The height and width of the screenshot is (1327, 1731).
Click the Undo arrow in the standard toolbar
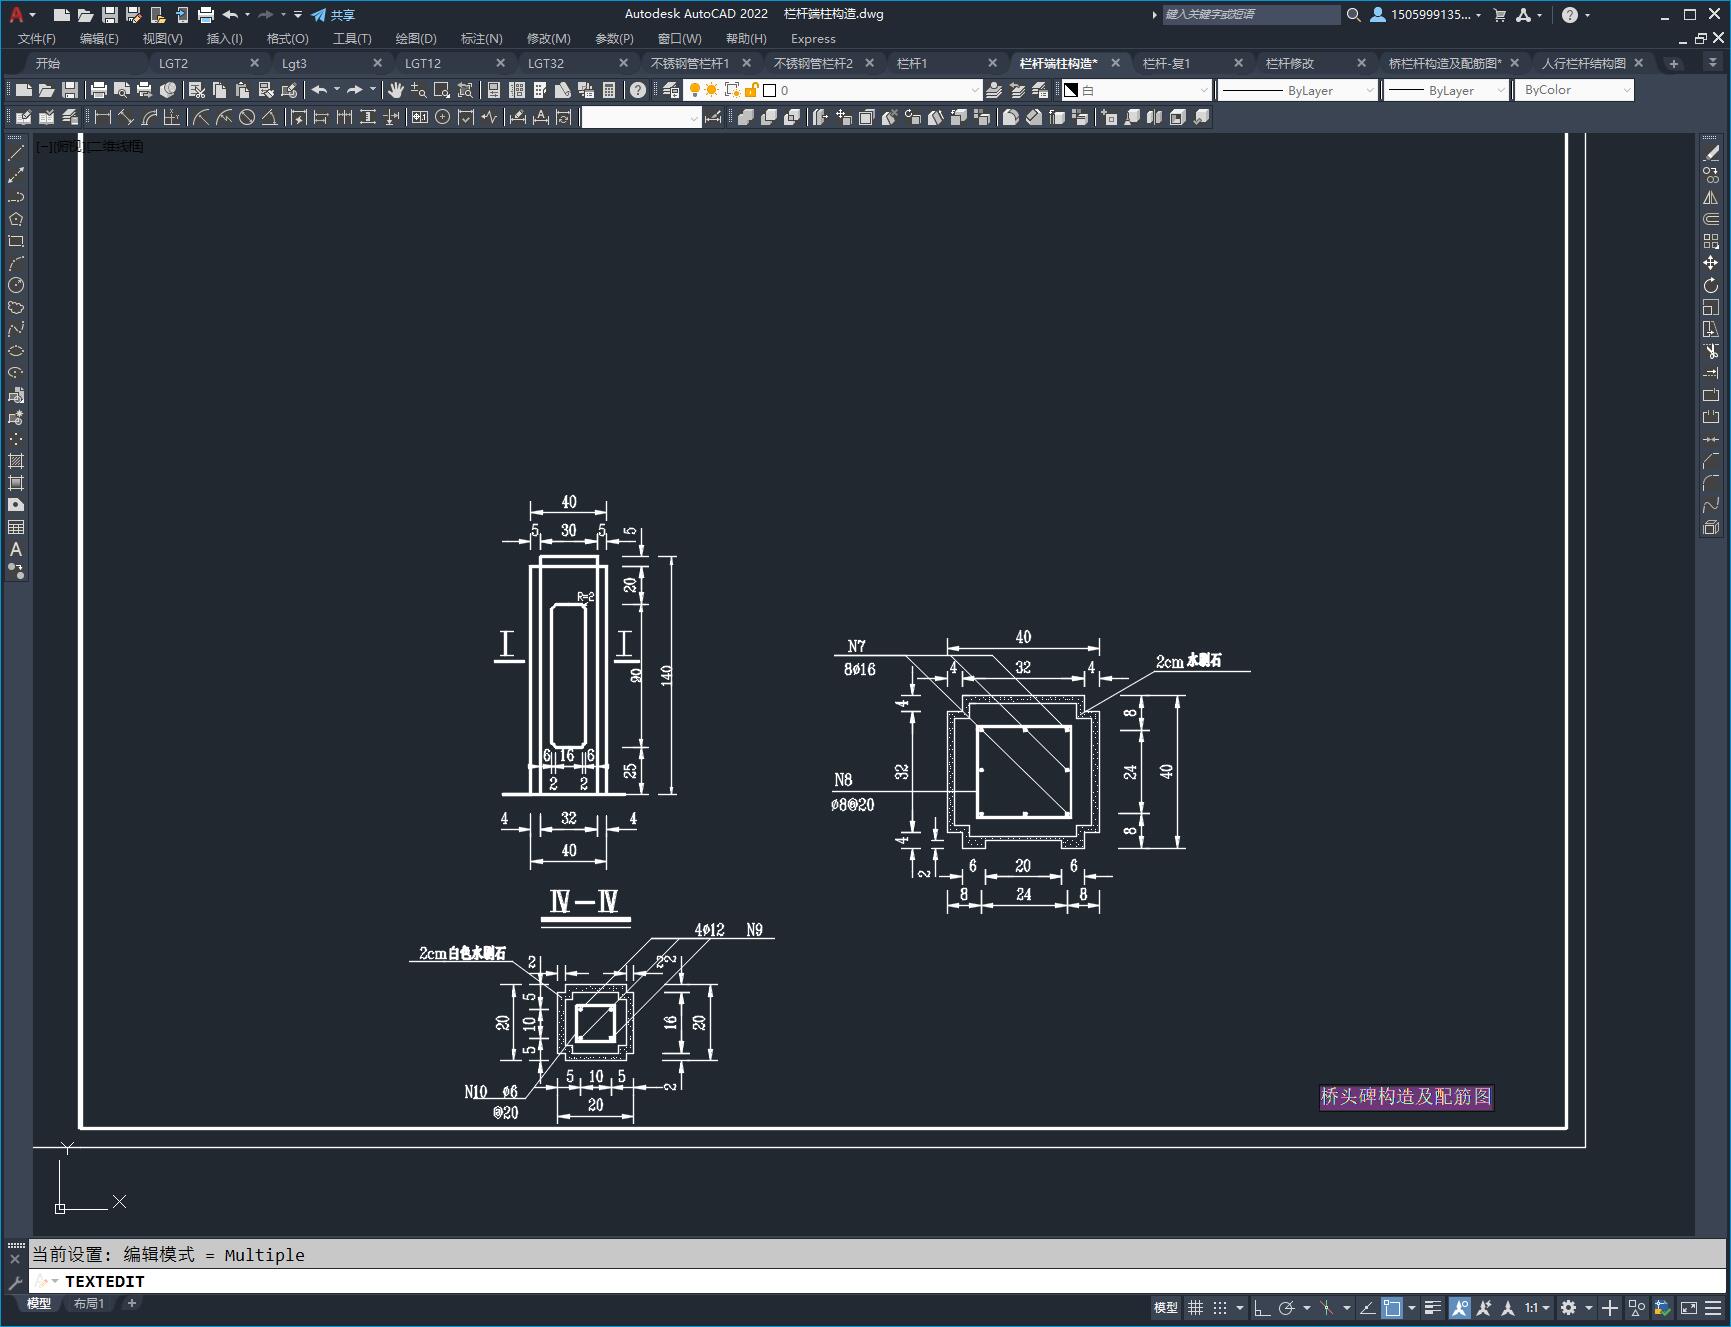(320, 90)
